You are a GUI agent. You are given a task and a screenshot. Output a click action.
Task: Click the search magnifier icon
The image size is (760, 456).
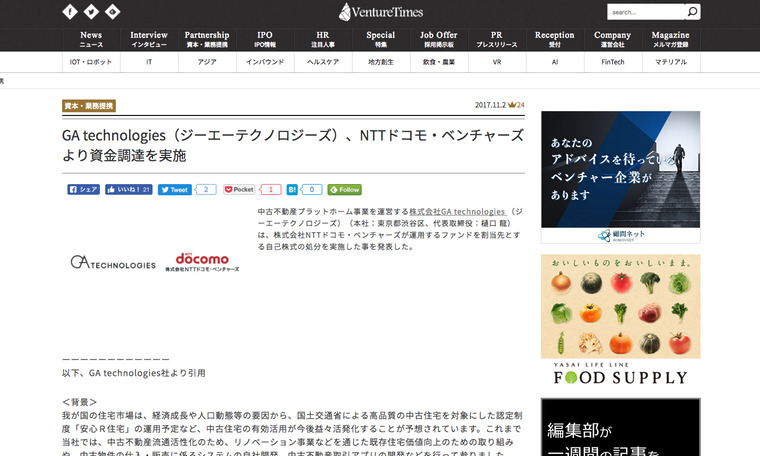pos(692,12)
